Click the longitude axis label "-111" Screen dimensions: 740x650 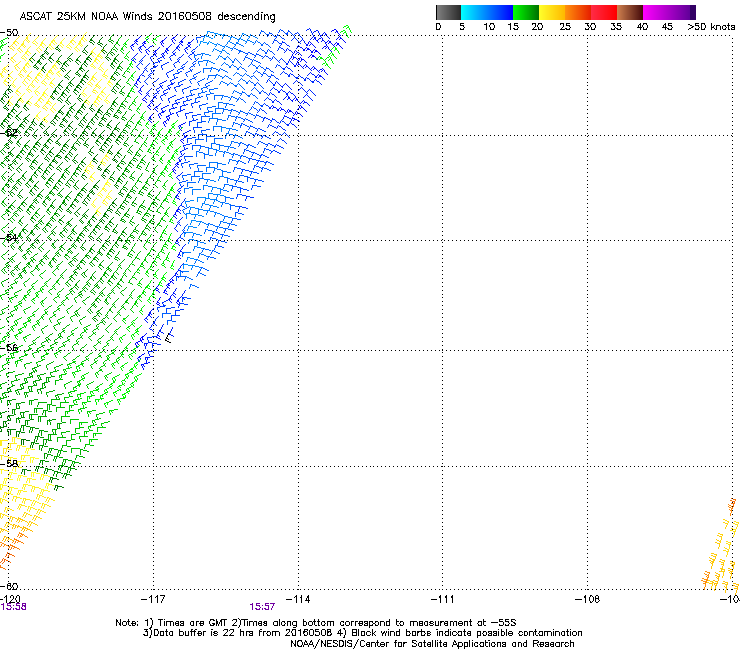coord(443,599)
